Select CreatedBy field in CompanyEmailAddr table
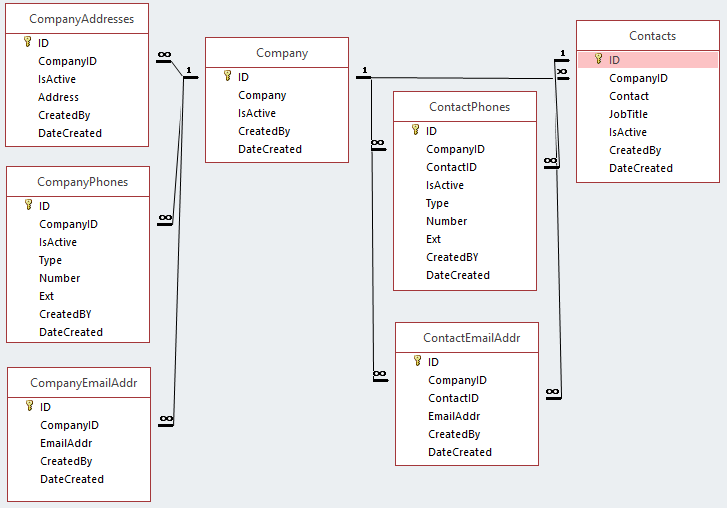Image resolution: width=727 pixels, height=508 pixels. pos(66,462)
